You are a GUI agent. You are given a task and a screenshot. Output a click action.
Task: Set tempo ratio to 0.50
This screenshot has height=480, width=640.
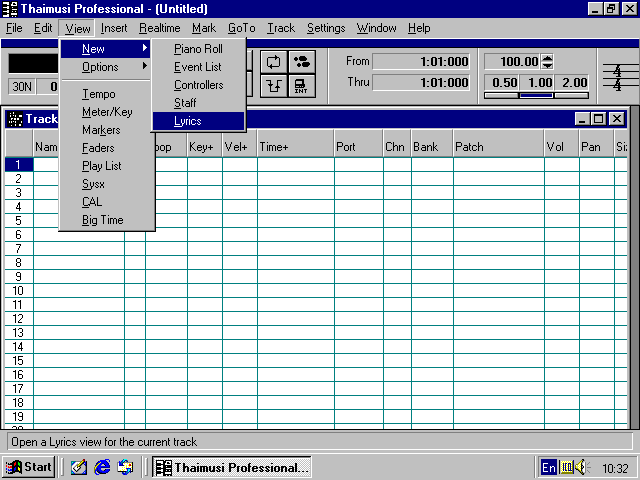[x=502, y=83]
